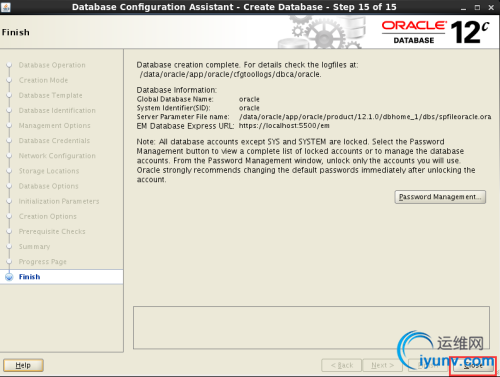The width and height of the screenshot is (500, 377).
Task: Click the Finish step bullet icon
Action: click(9, 277)
